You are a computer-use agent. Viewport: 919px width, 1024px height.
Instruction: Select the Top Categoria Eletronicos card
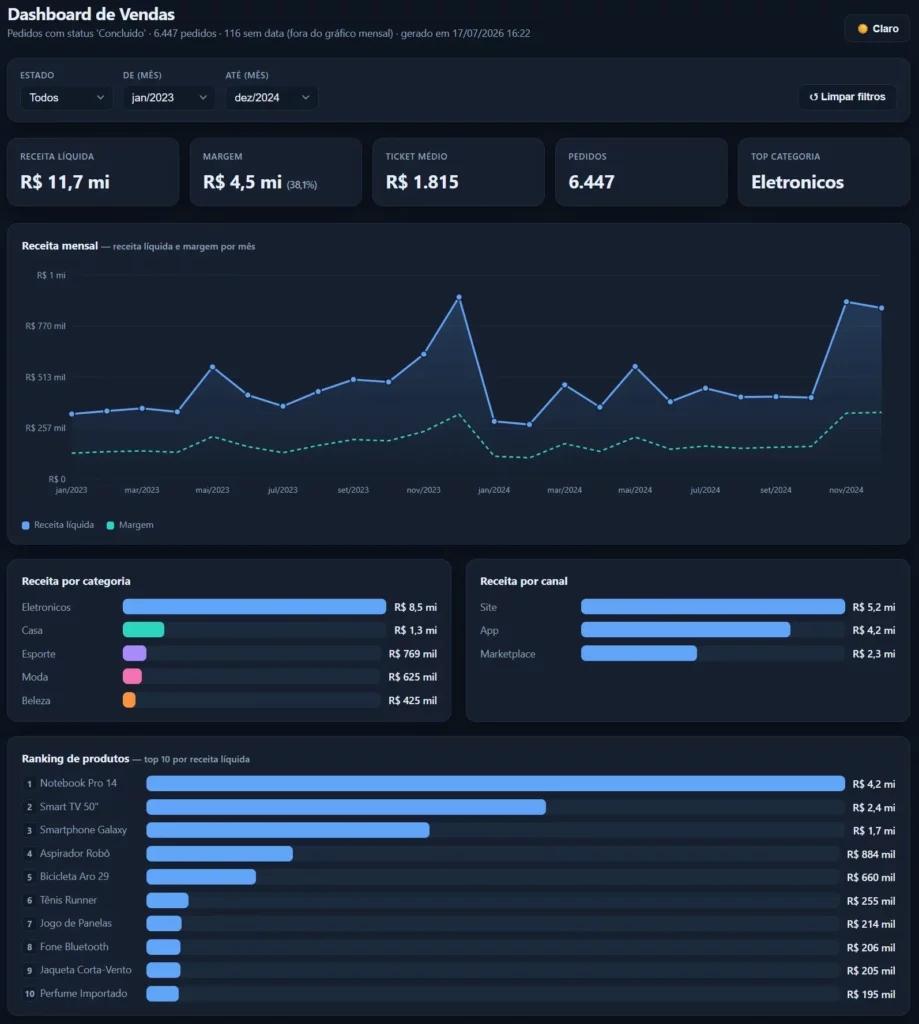(824, 172)
